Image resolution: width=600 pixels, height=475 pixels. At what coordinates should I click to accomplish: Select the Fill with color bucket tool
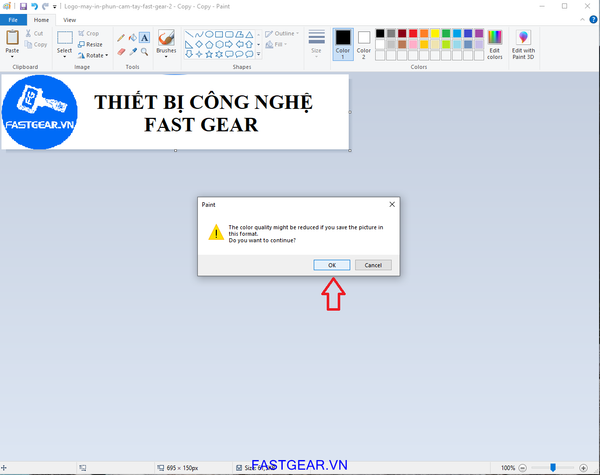(x=133, y=38)
